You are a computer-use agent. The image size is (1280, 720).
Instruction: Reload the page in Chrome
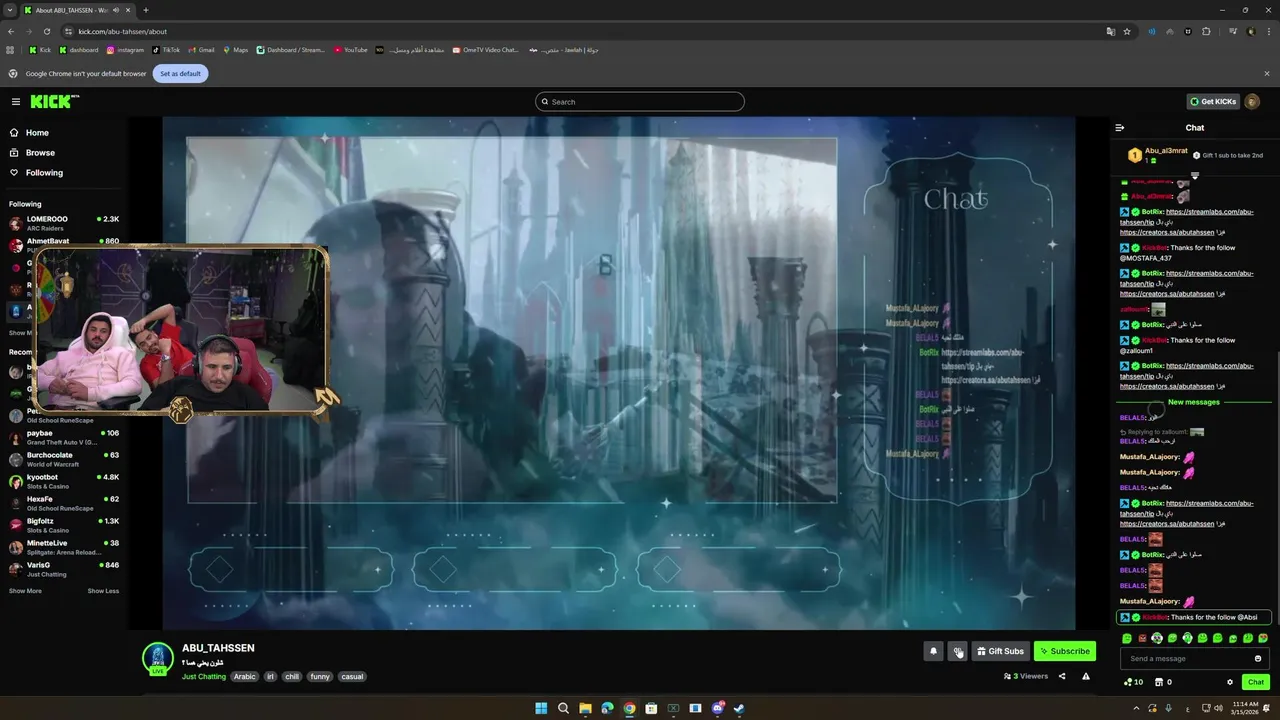(x=46, y=31)
